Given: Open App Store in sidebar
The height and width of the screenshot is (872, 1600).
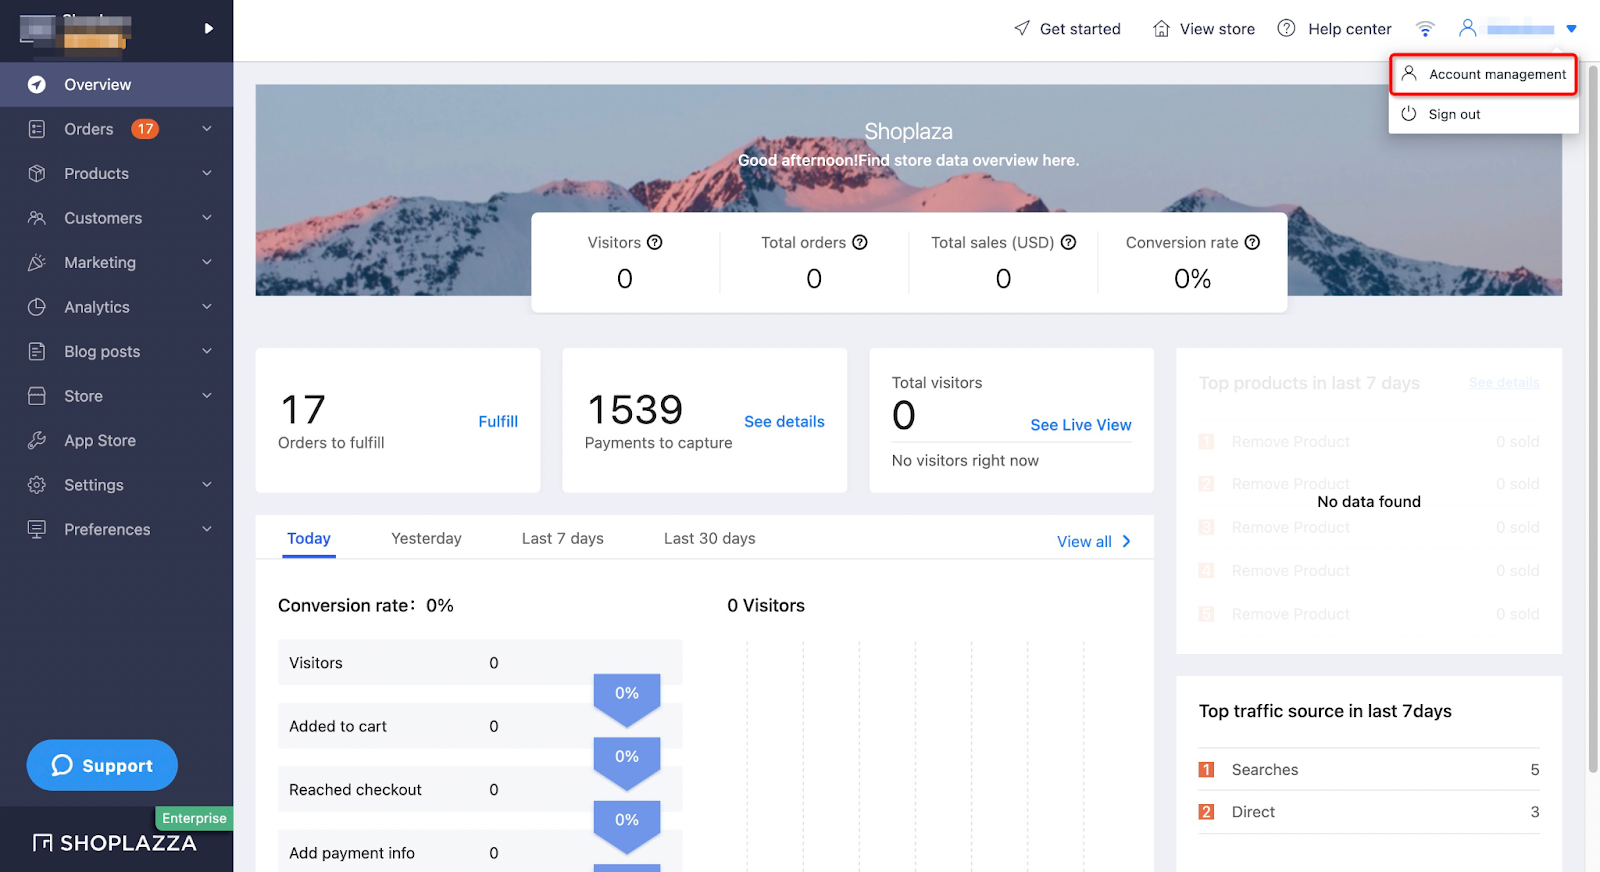Looking at the screenshot, I should click(116, 440).
